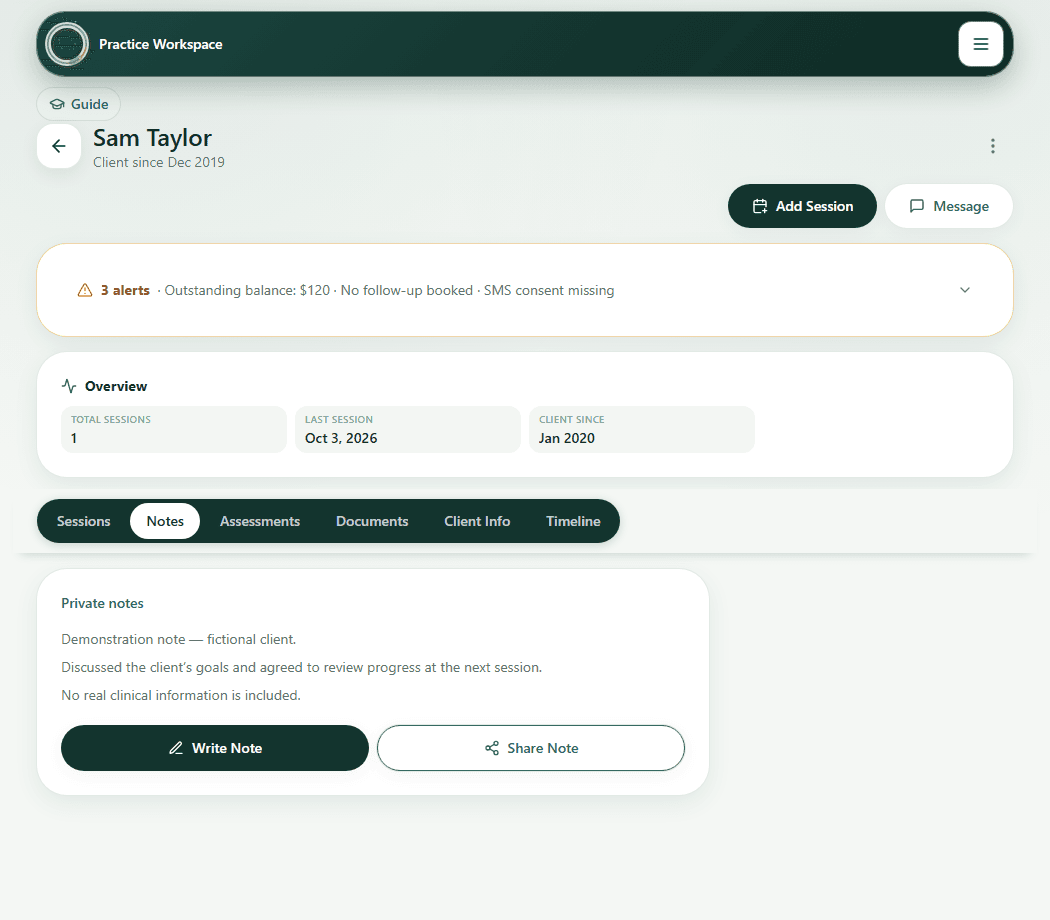Switch to the Sessions tab
Viewport: 1050px width, 920px height.
pyautogui.click(x=84, y=521)
